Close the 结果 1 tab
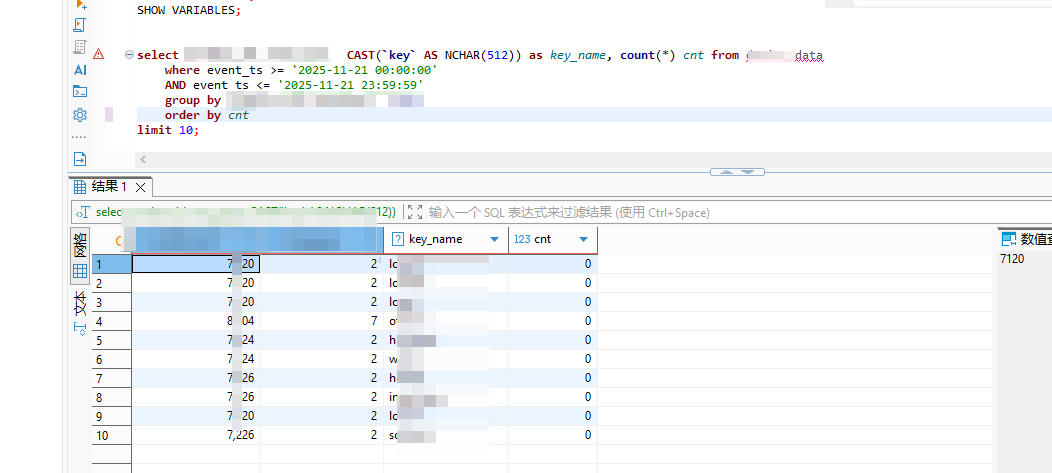The width and height of the screenshot is (1052, 473). (141, 187)
